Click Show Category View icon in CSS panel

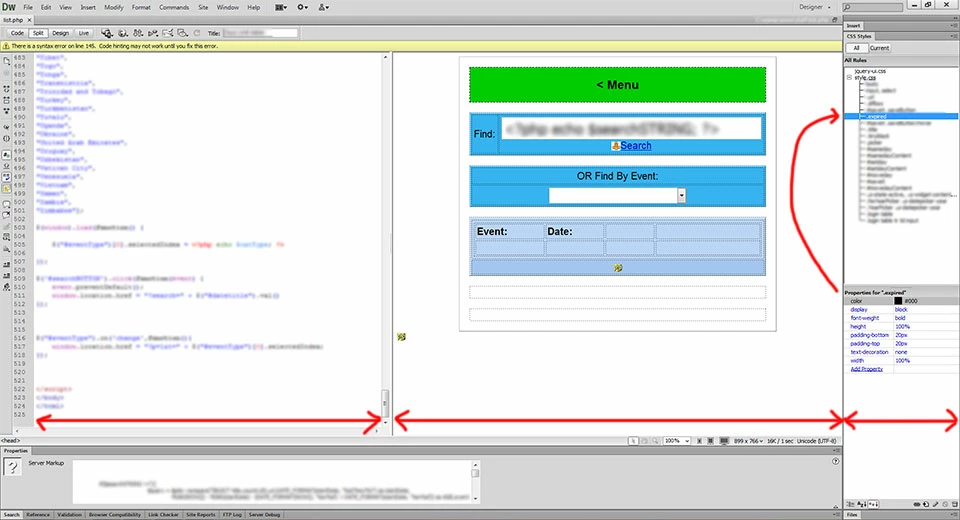(850, 504)
